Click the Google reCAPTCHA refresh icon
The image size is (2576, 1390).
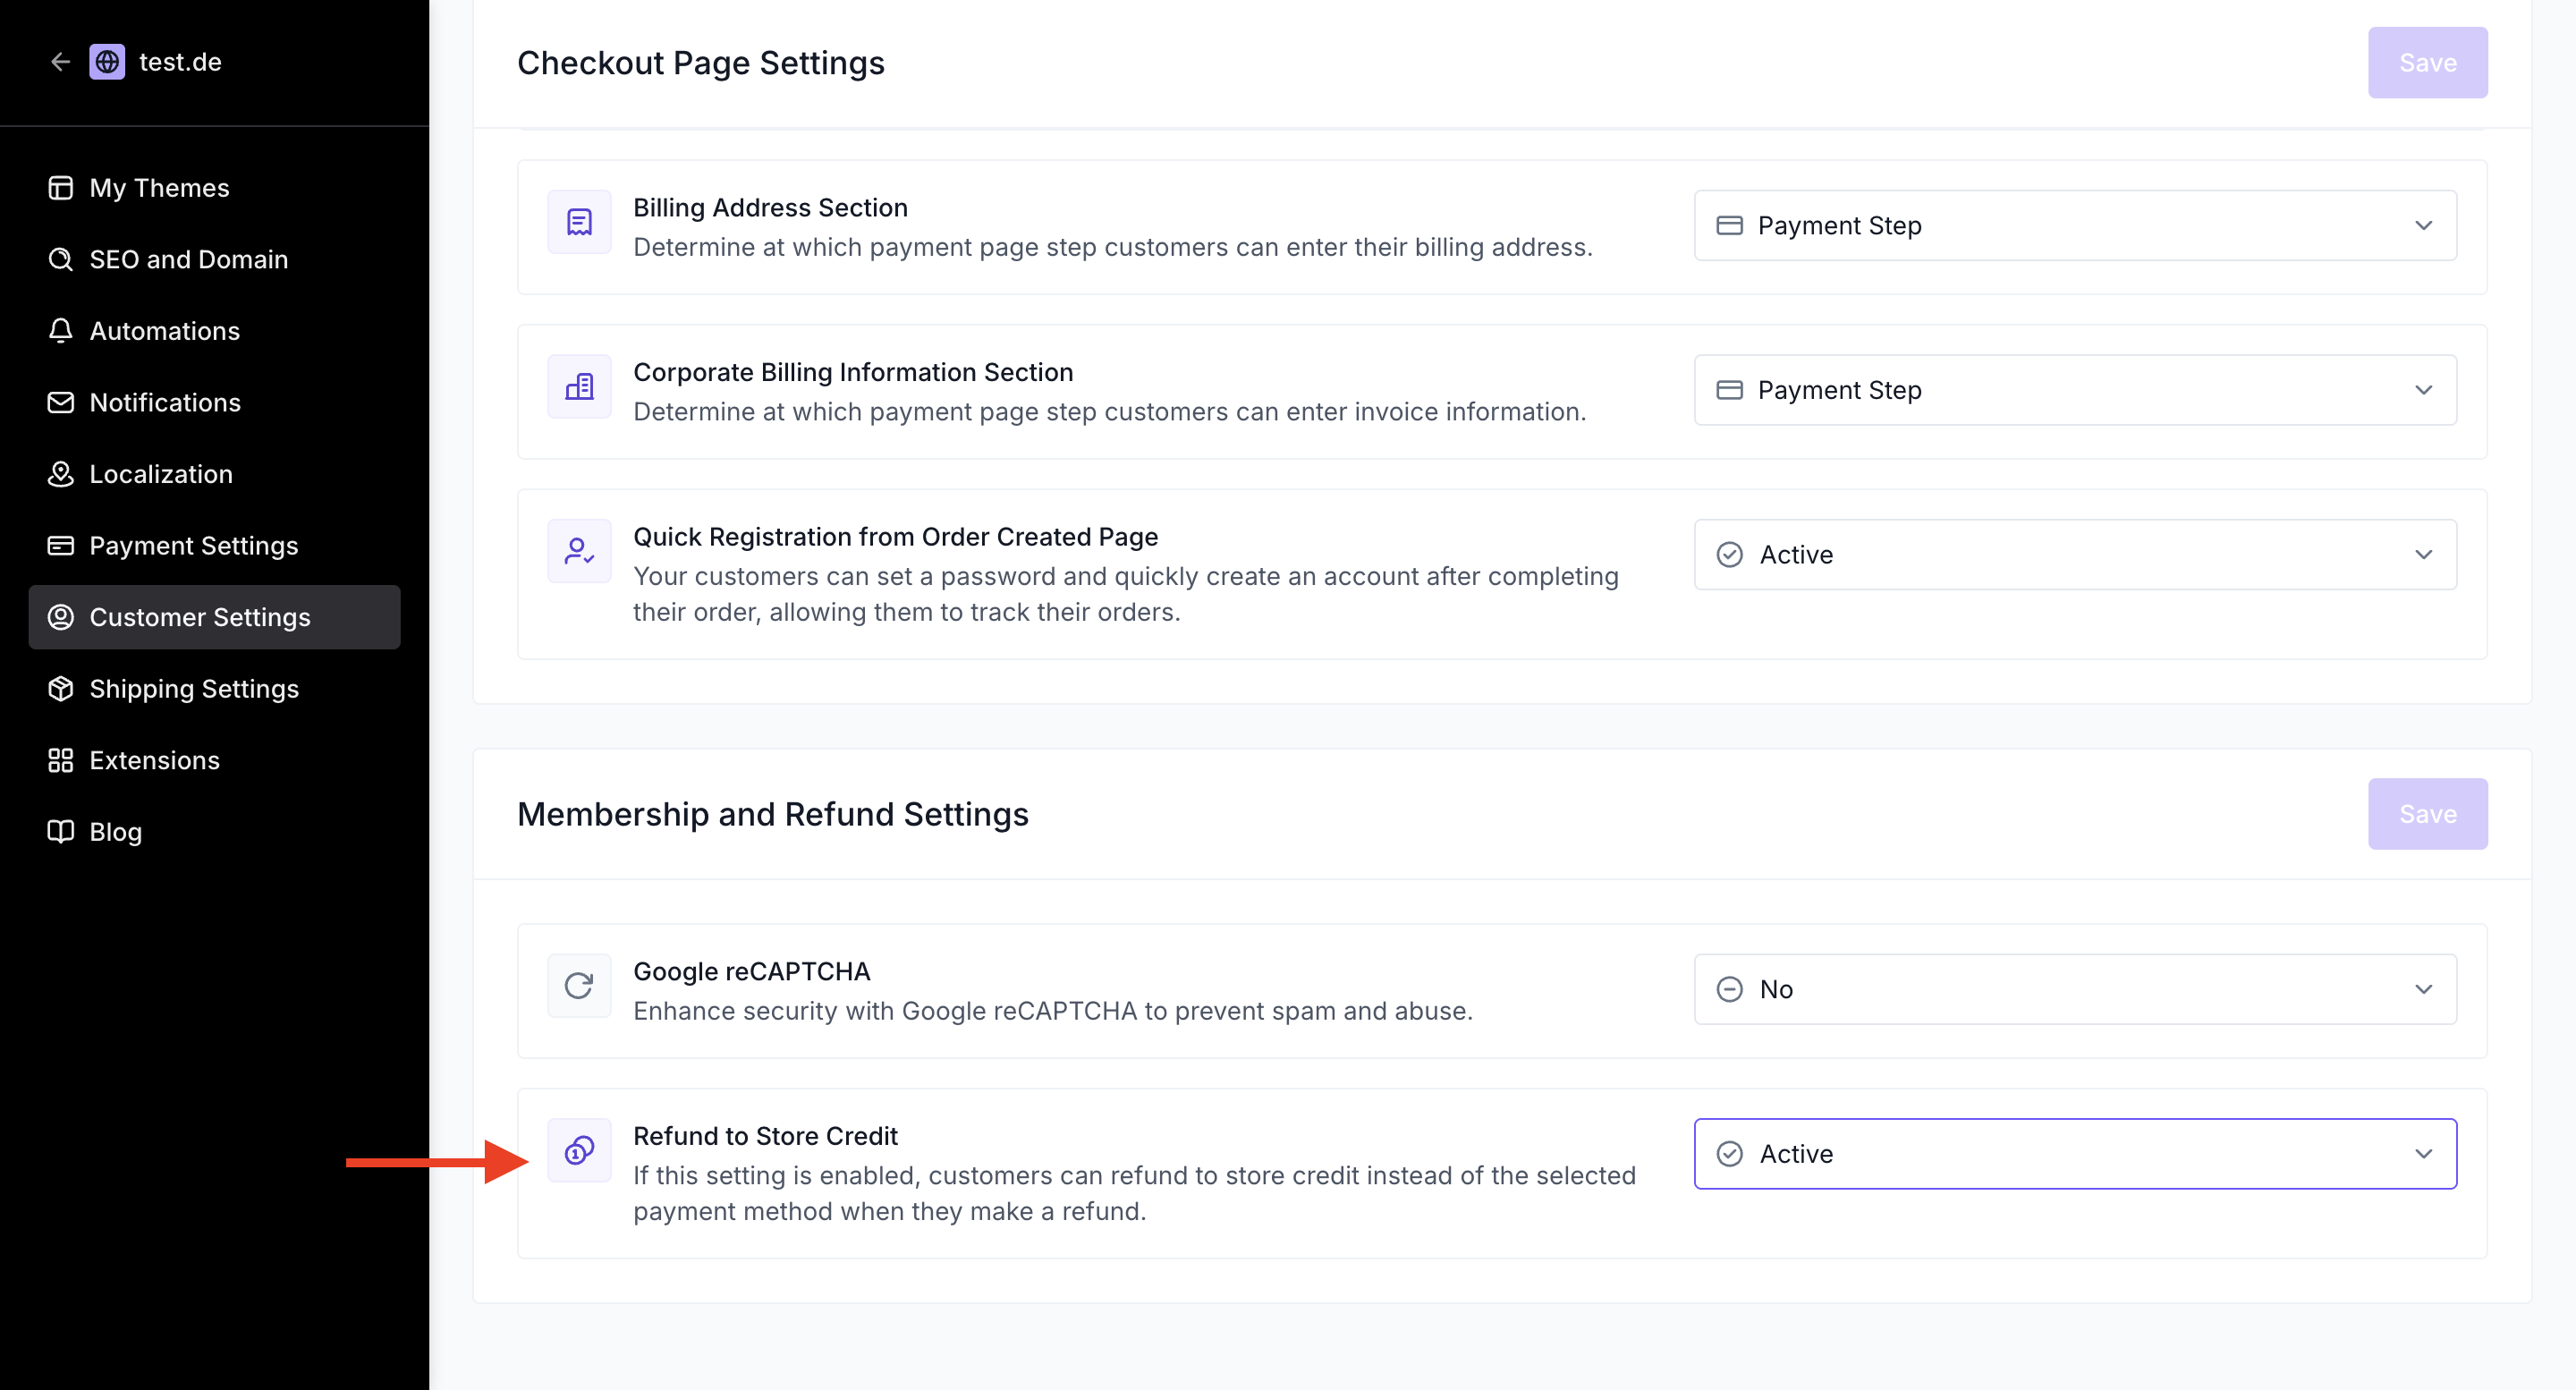[x=579, y=986]
